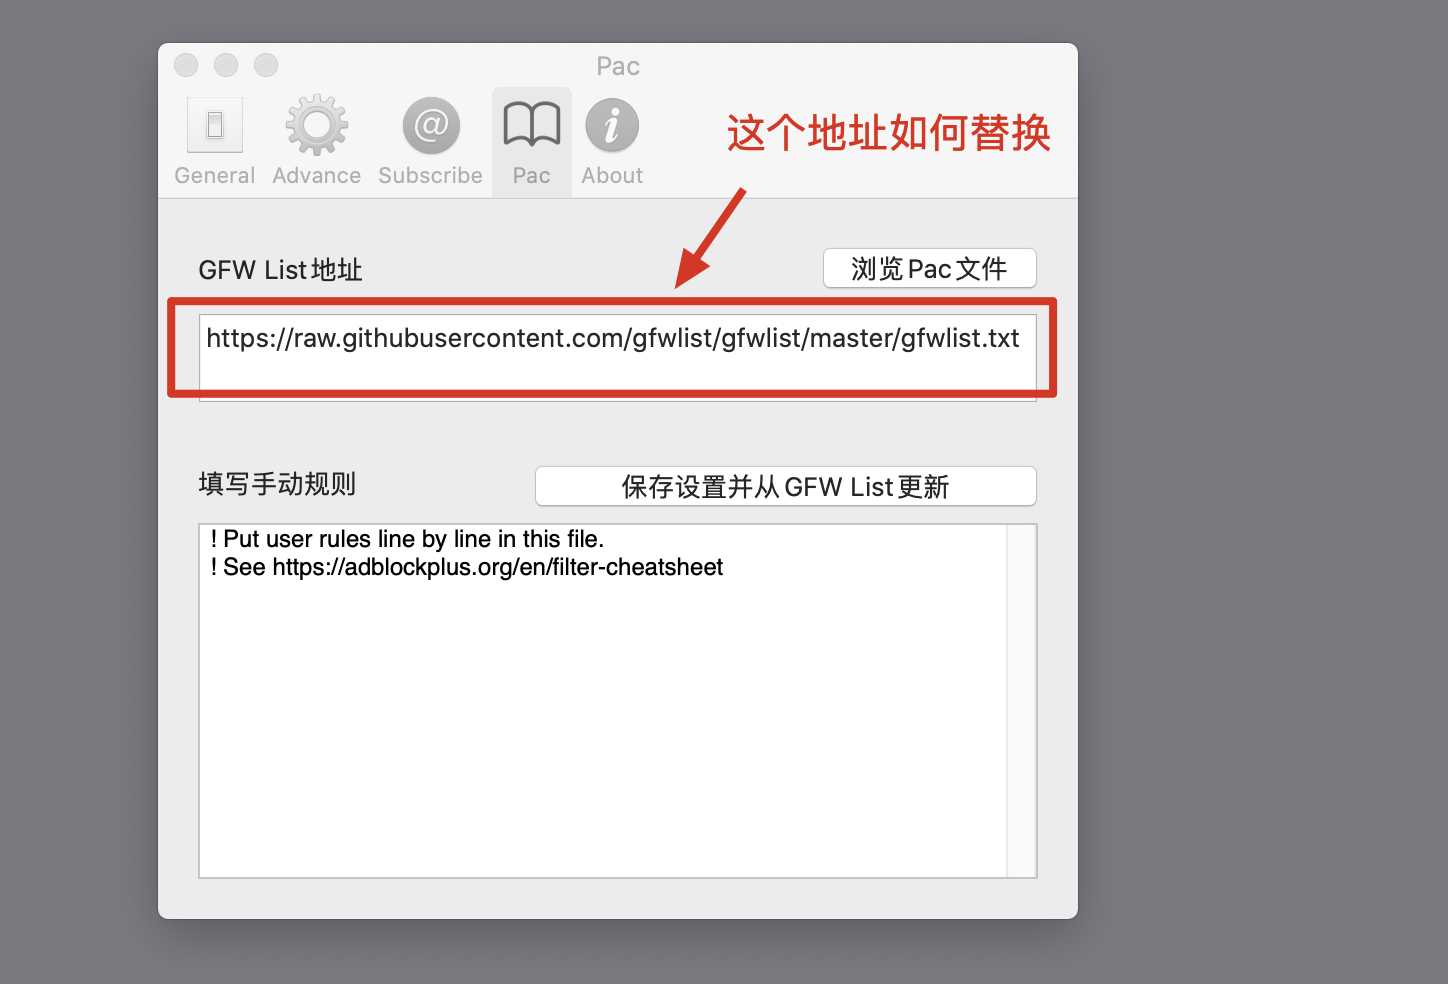Select the Advance gear icon

[x=316, y=125]
